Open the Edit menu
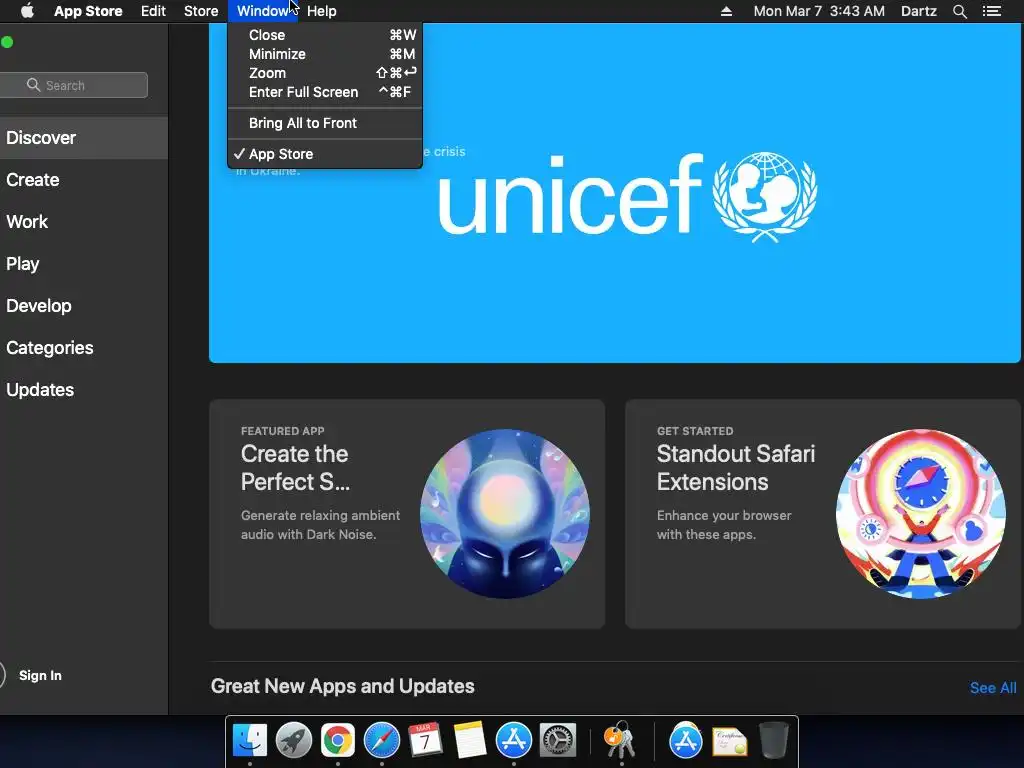 tap(153, 11)
